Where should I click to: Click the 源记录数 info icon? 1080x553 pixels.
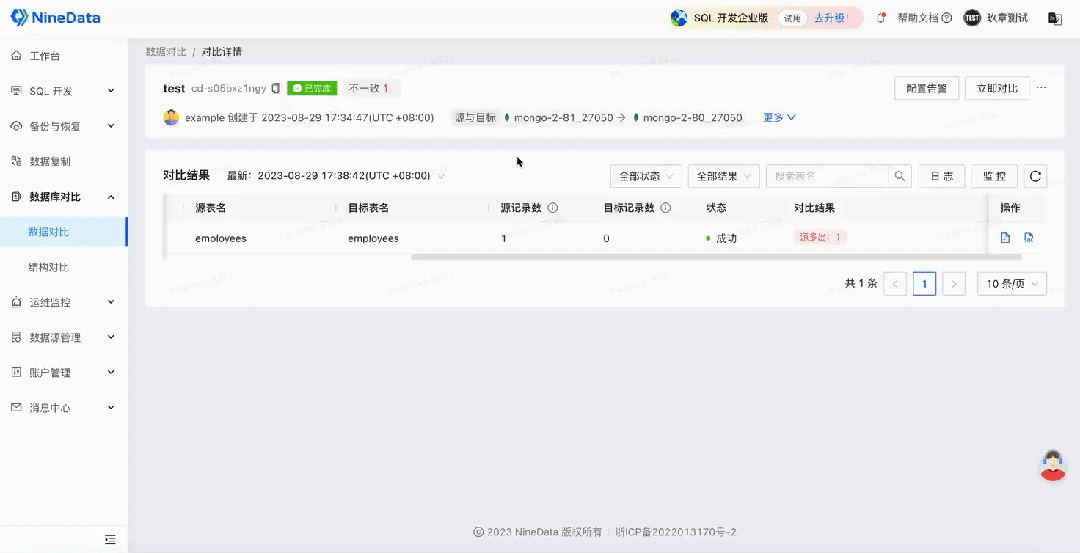point(552,208)
